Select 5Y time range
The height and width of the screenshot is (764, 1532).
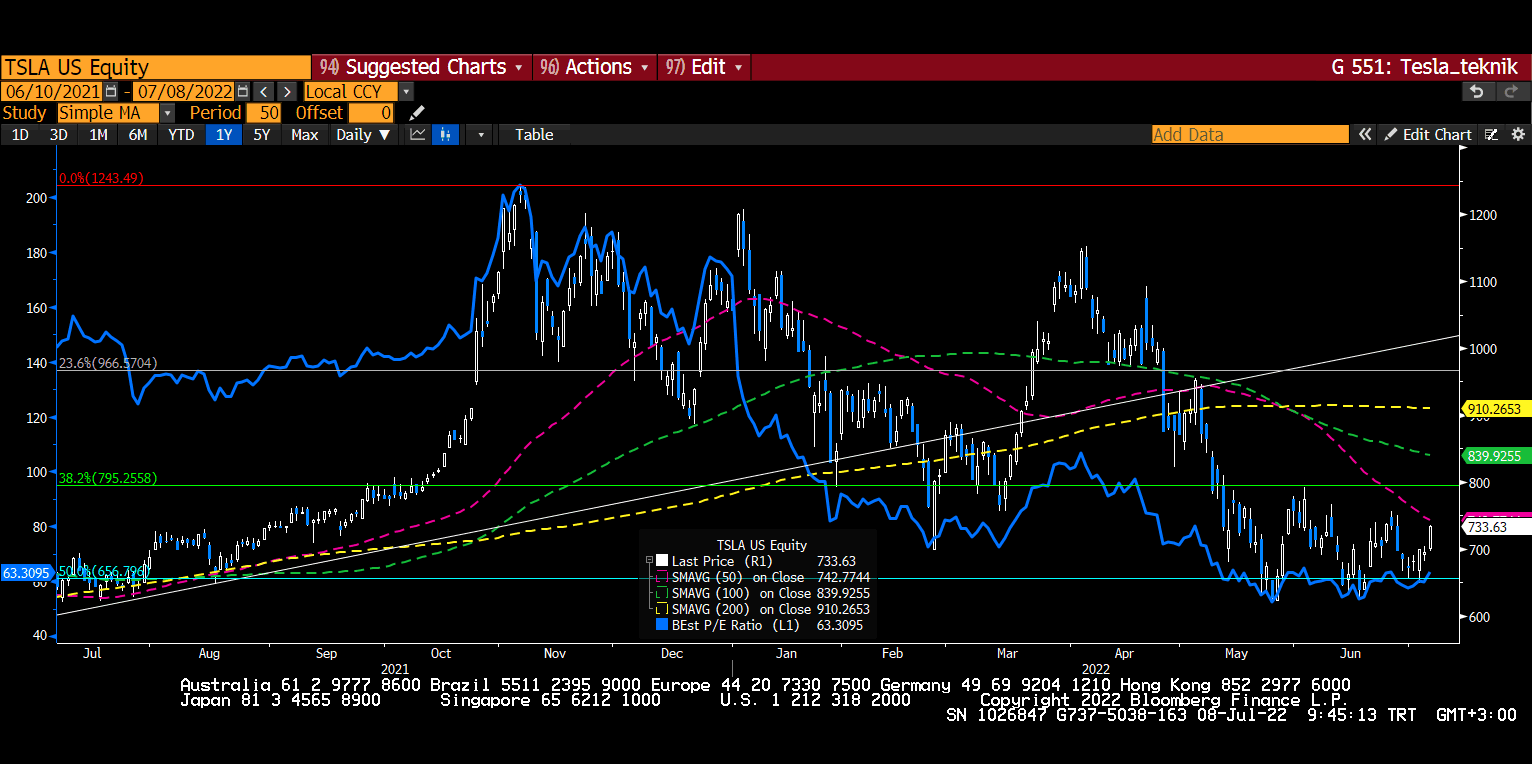tap(261, 134)
